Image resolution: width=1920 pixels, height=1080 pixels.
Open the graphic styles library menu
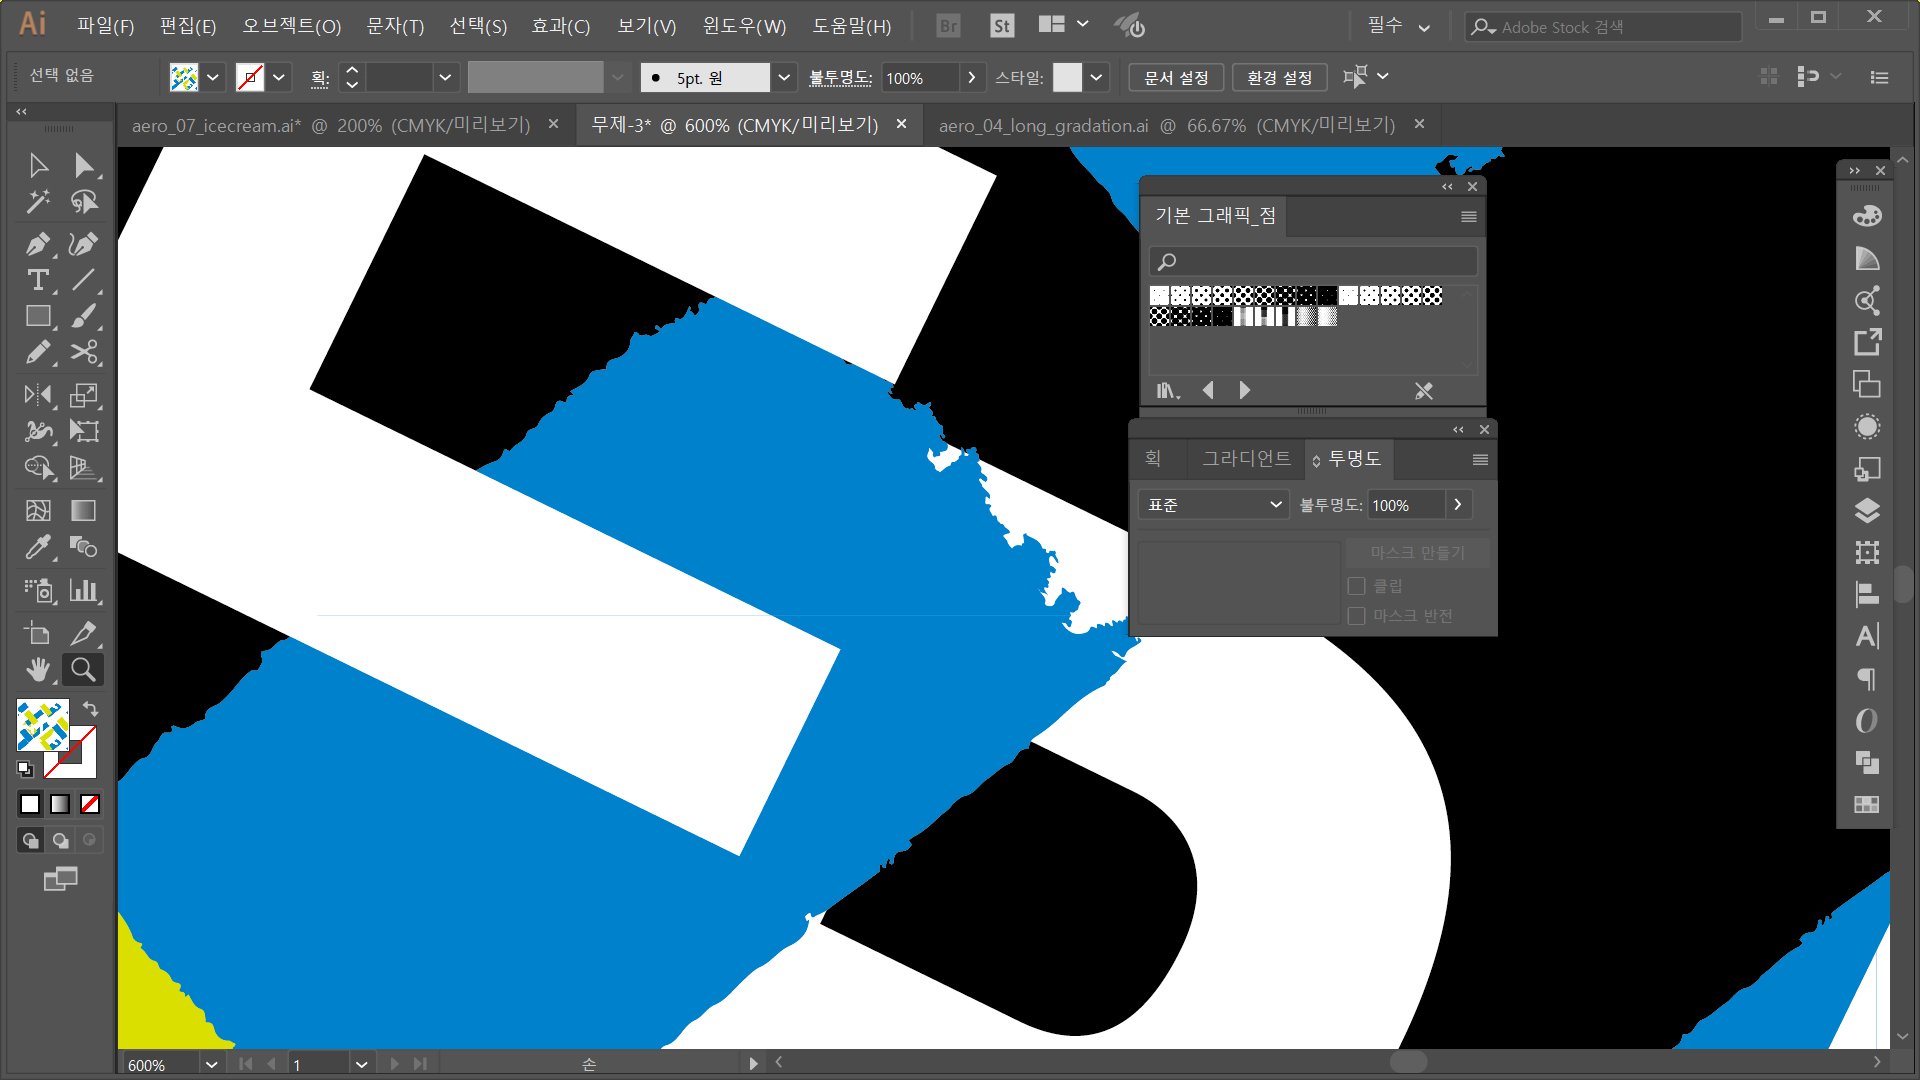(1168, 390)
